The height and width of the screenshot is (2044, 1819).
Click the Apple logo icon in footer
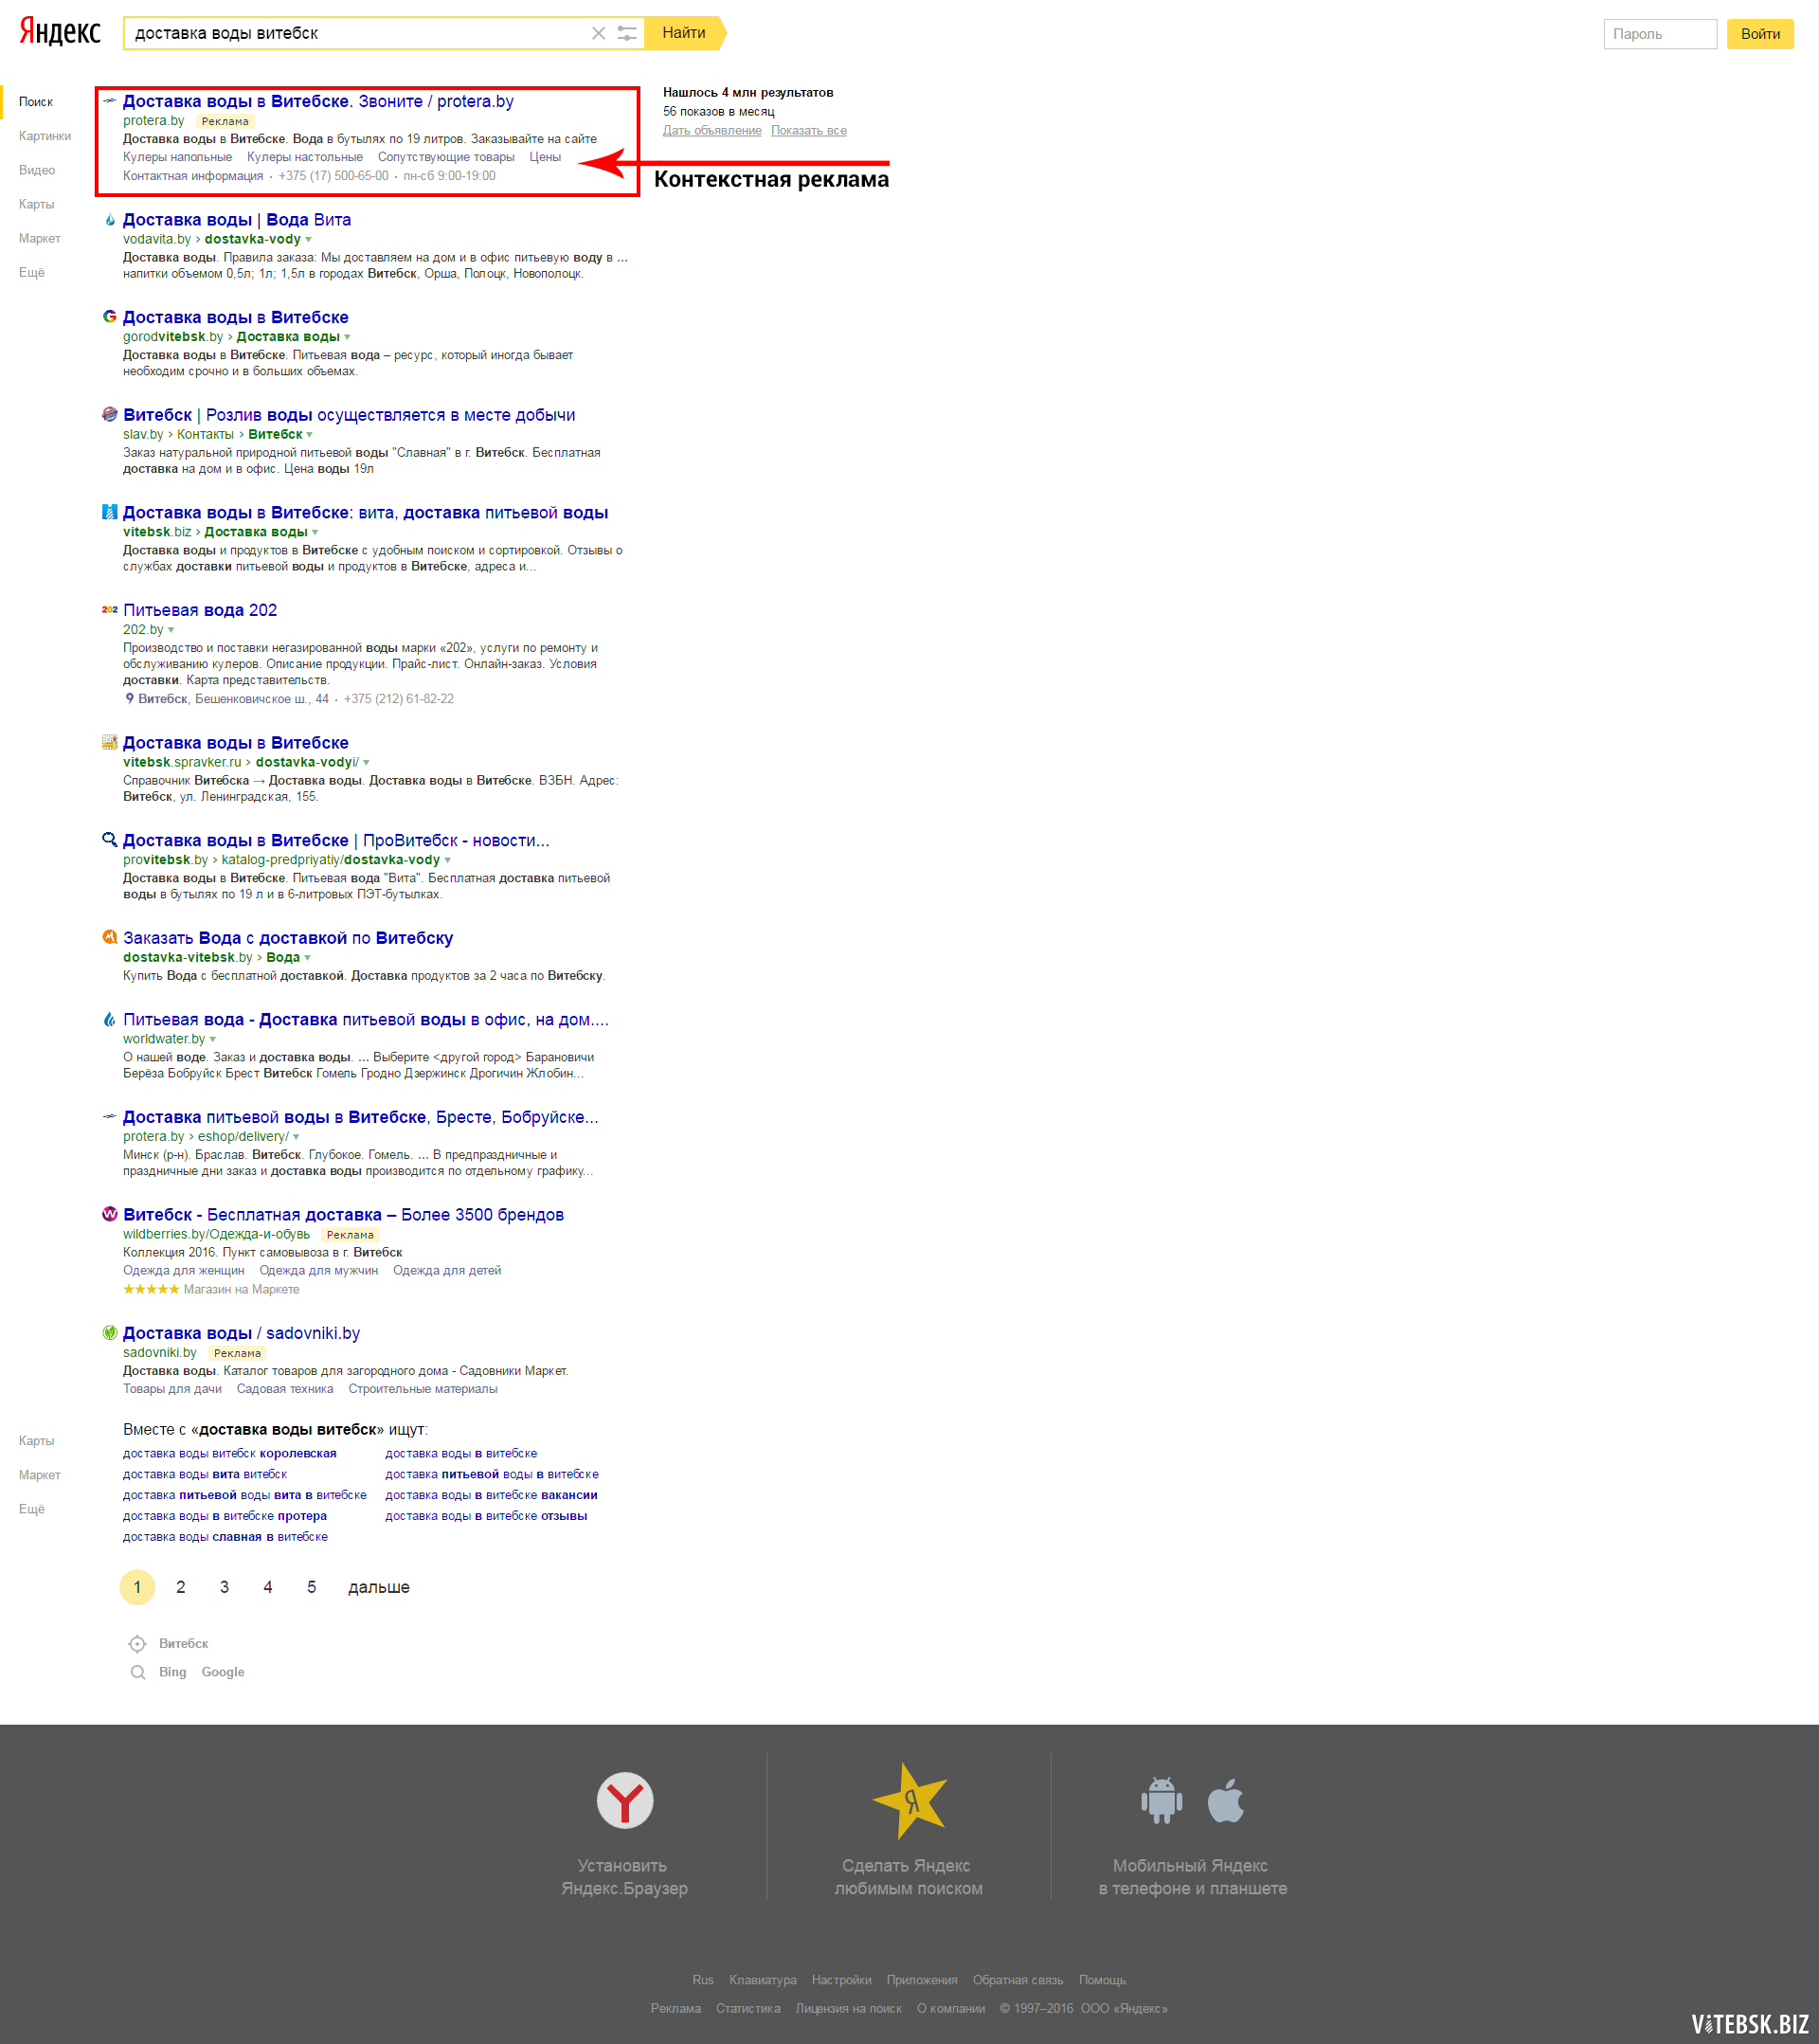1225,1800
